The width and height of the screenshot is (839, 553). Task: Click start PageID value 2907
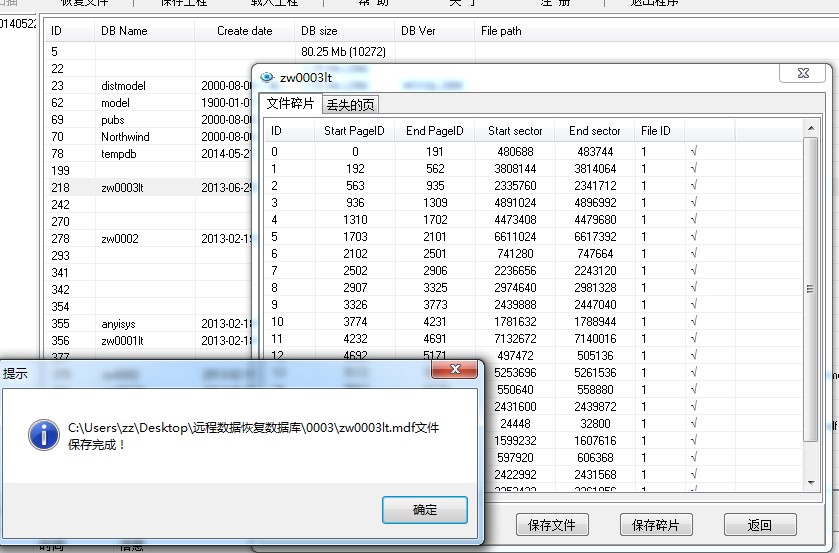(x=355, y=287)
